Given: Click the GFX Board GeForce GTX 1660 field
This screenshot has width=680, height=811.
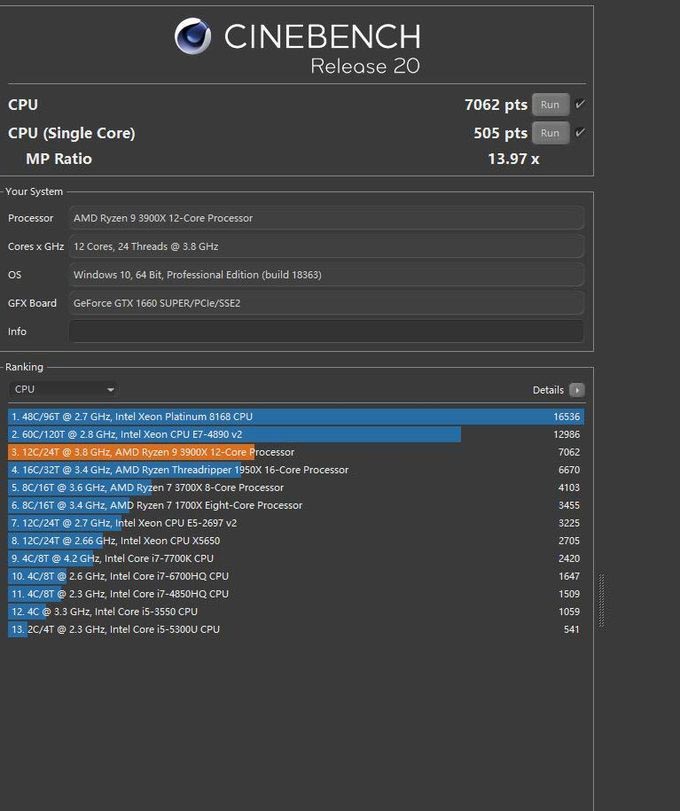Looking at the screenshot, I should [x=326, y=303].
